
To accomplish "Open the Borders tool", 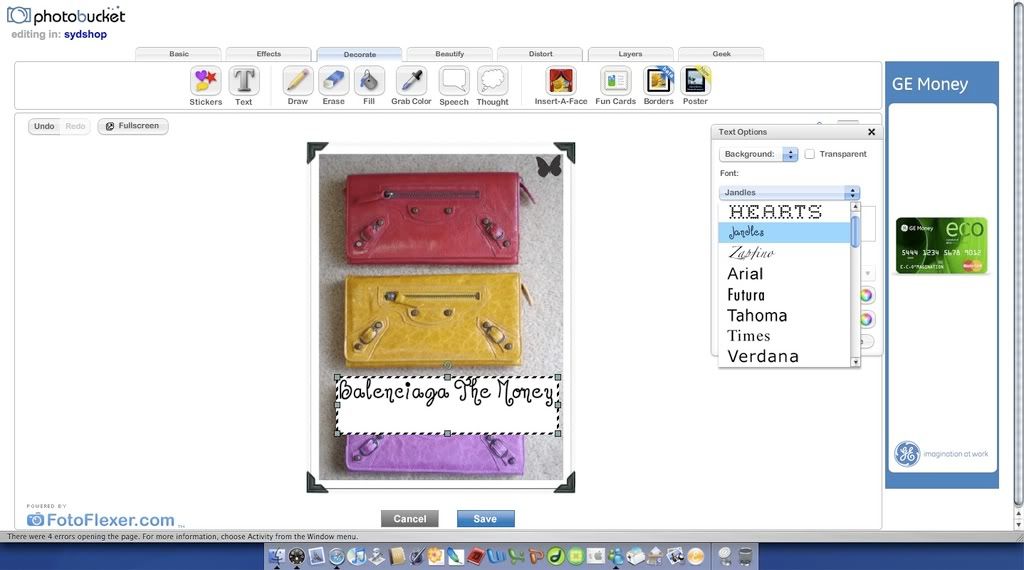I will click(x=658, y=86).
